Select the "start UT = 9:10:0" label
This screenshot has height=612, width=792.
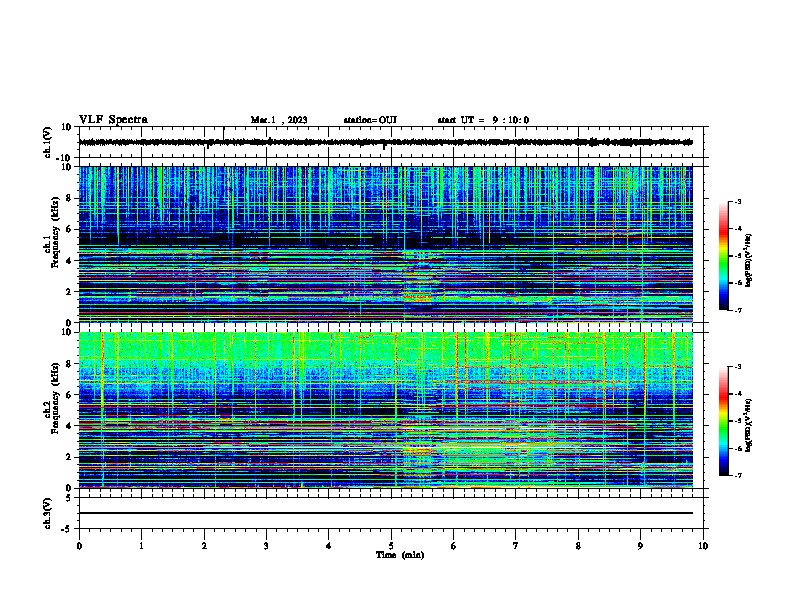click(483, 120)
